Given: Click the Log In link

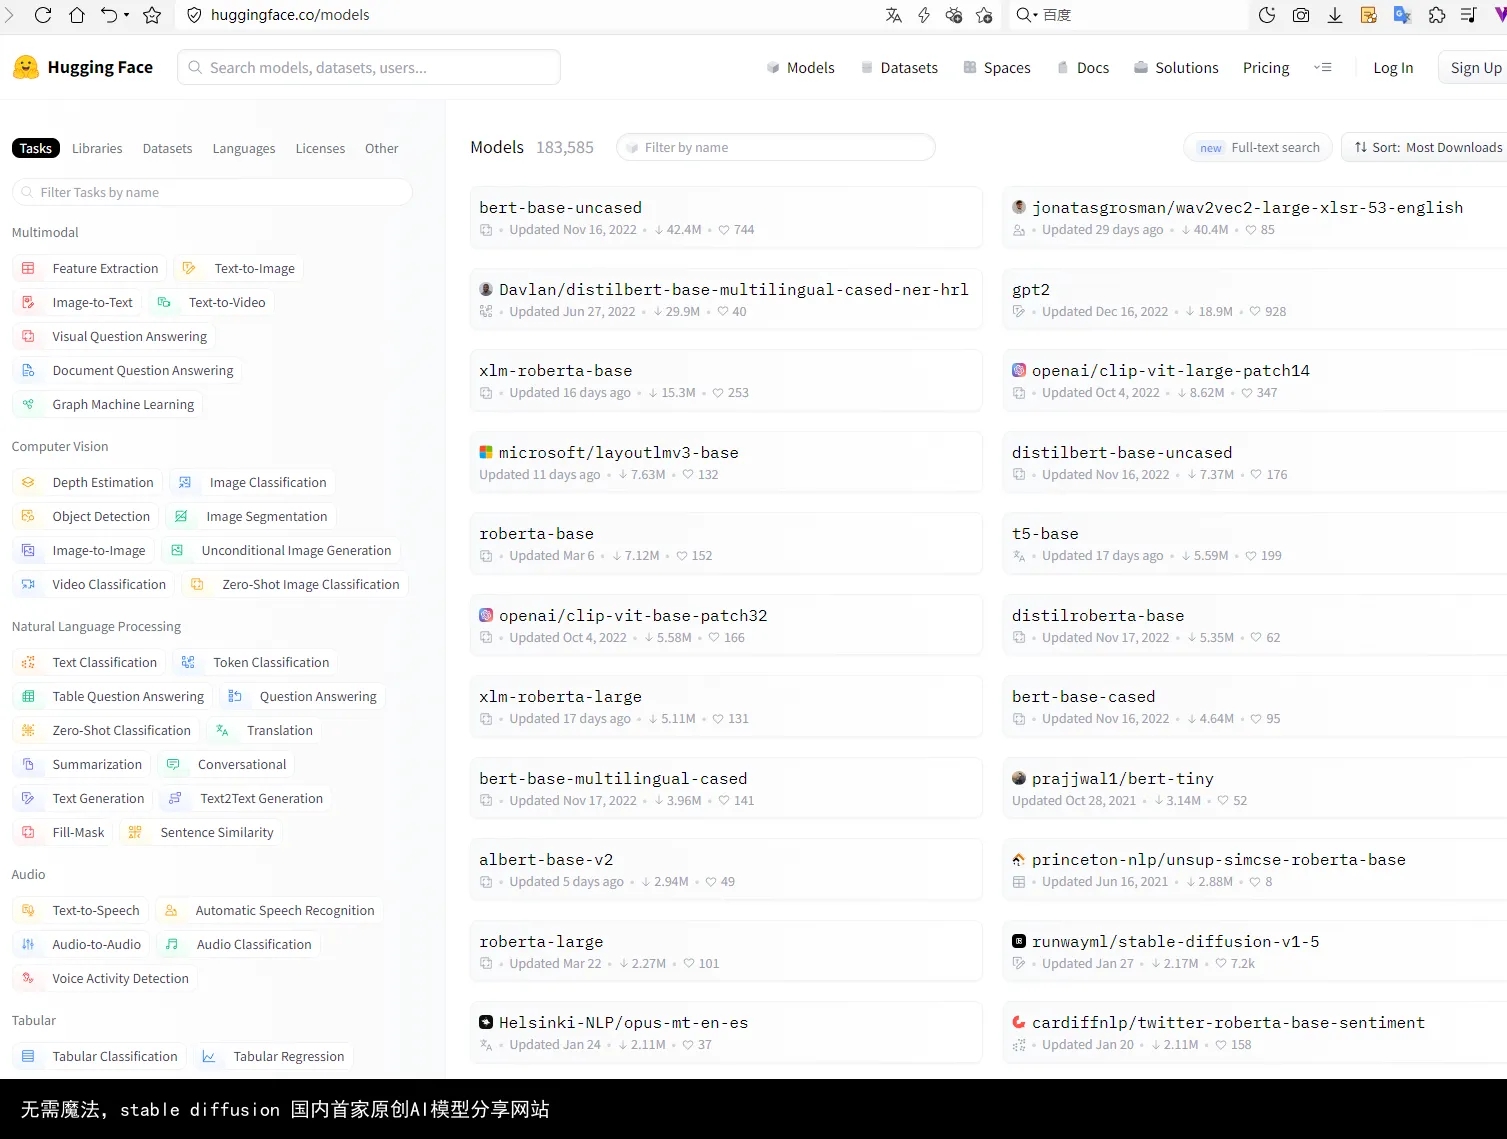Looking at the screenshot, I should (x=1393, y=67).
